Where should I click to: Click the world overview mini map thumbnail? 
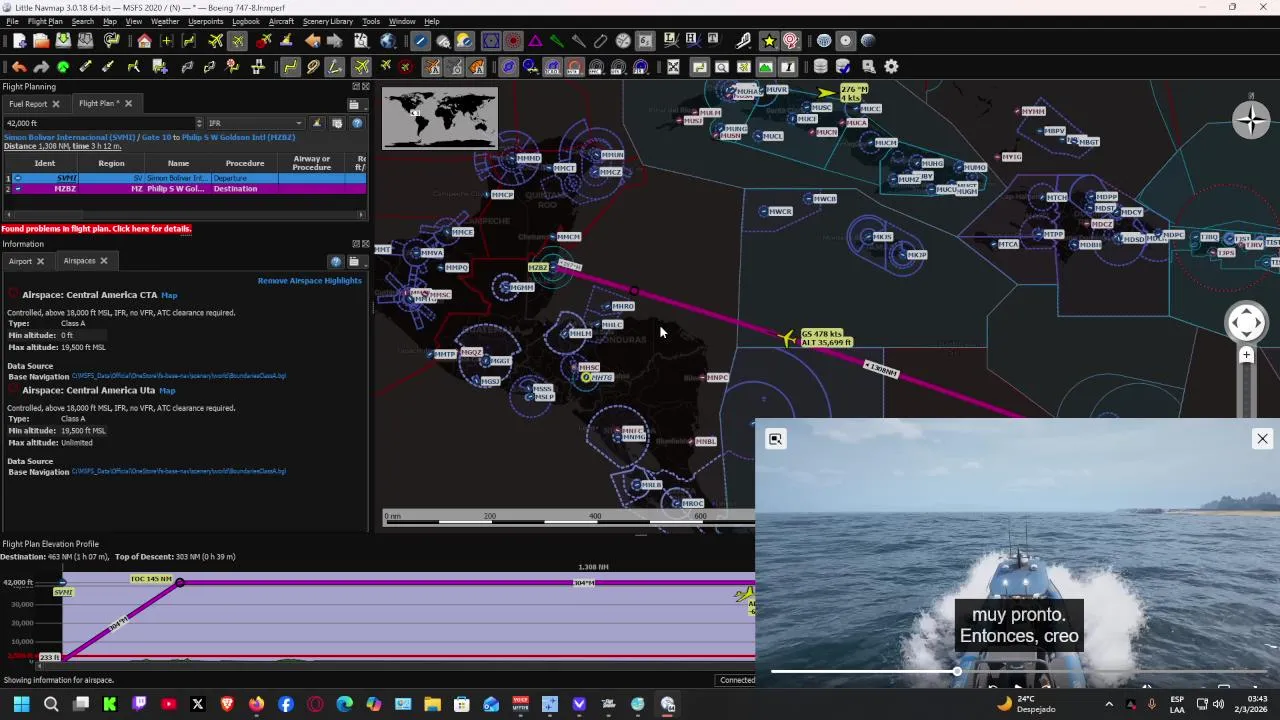439,119
